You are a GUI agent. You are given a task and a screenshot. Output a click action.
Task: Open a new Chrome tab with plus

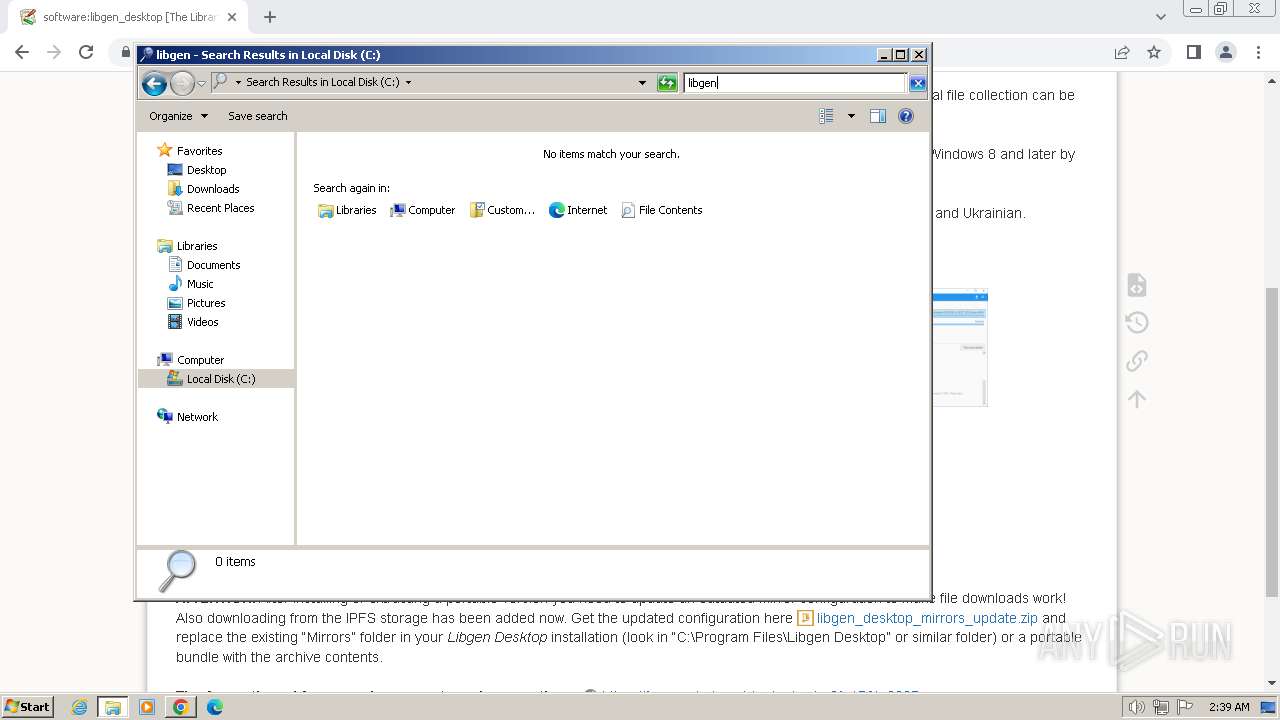(270, 17)
